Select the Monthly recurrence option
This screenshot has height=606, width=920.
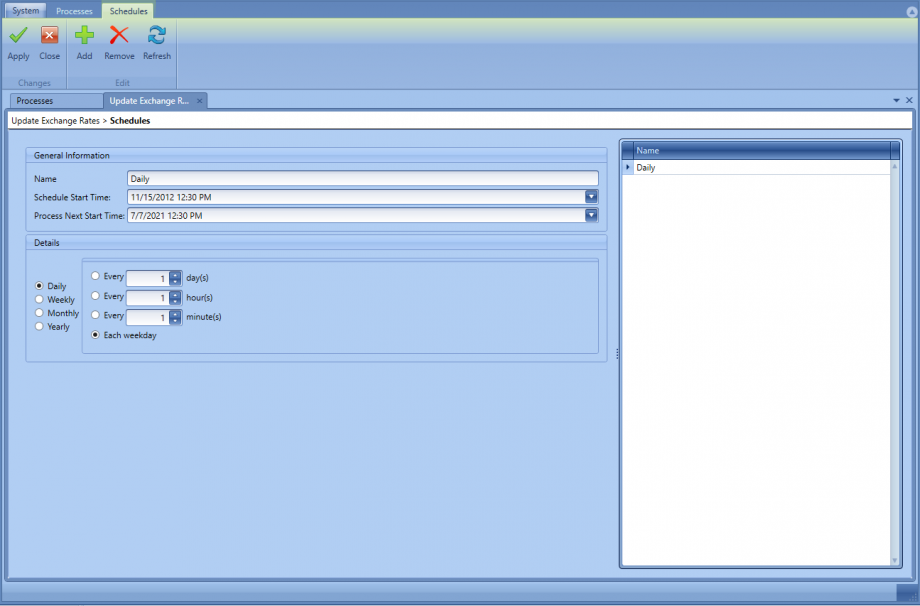(38, 312)
